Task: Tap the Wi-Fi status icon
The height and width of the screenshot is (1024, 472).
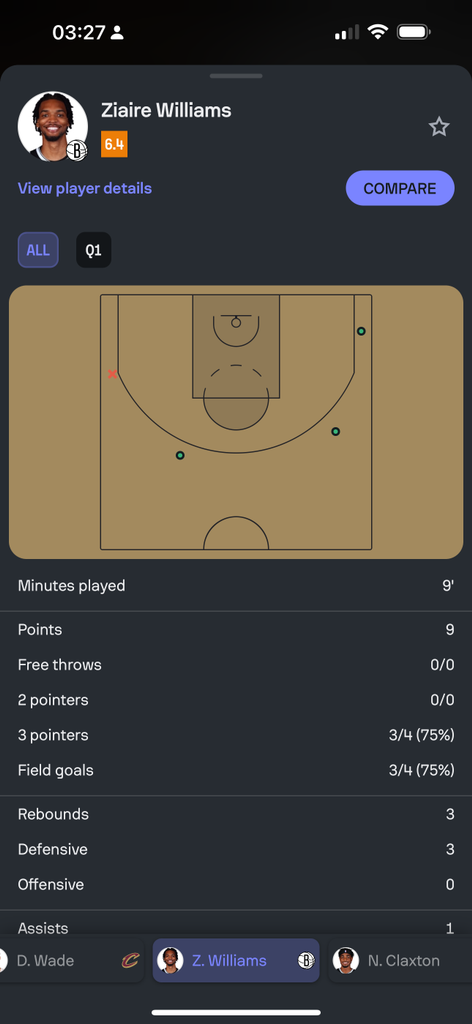Action: click(x=377, y=32)
